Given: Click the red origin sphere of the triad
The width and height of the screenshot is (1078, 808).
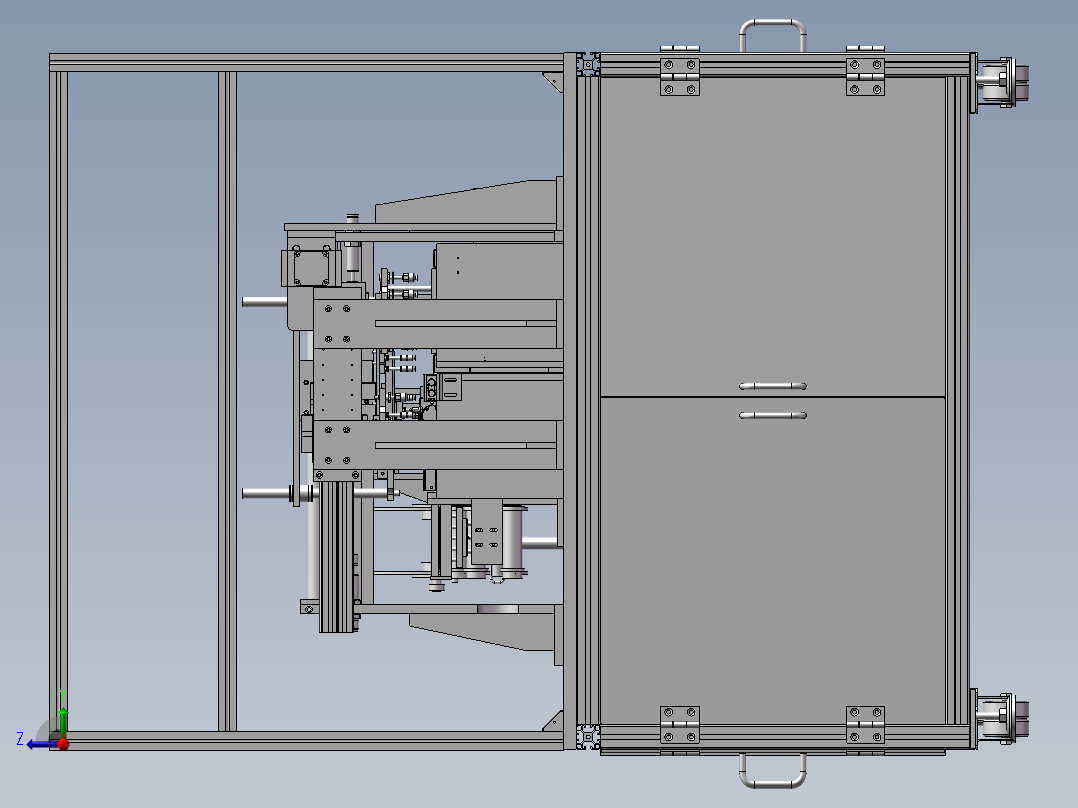Looking at the screenshot, I should pos(63,743).
